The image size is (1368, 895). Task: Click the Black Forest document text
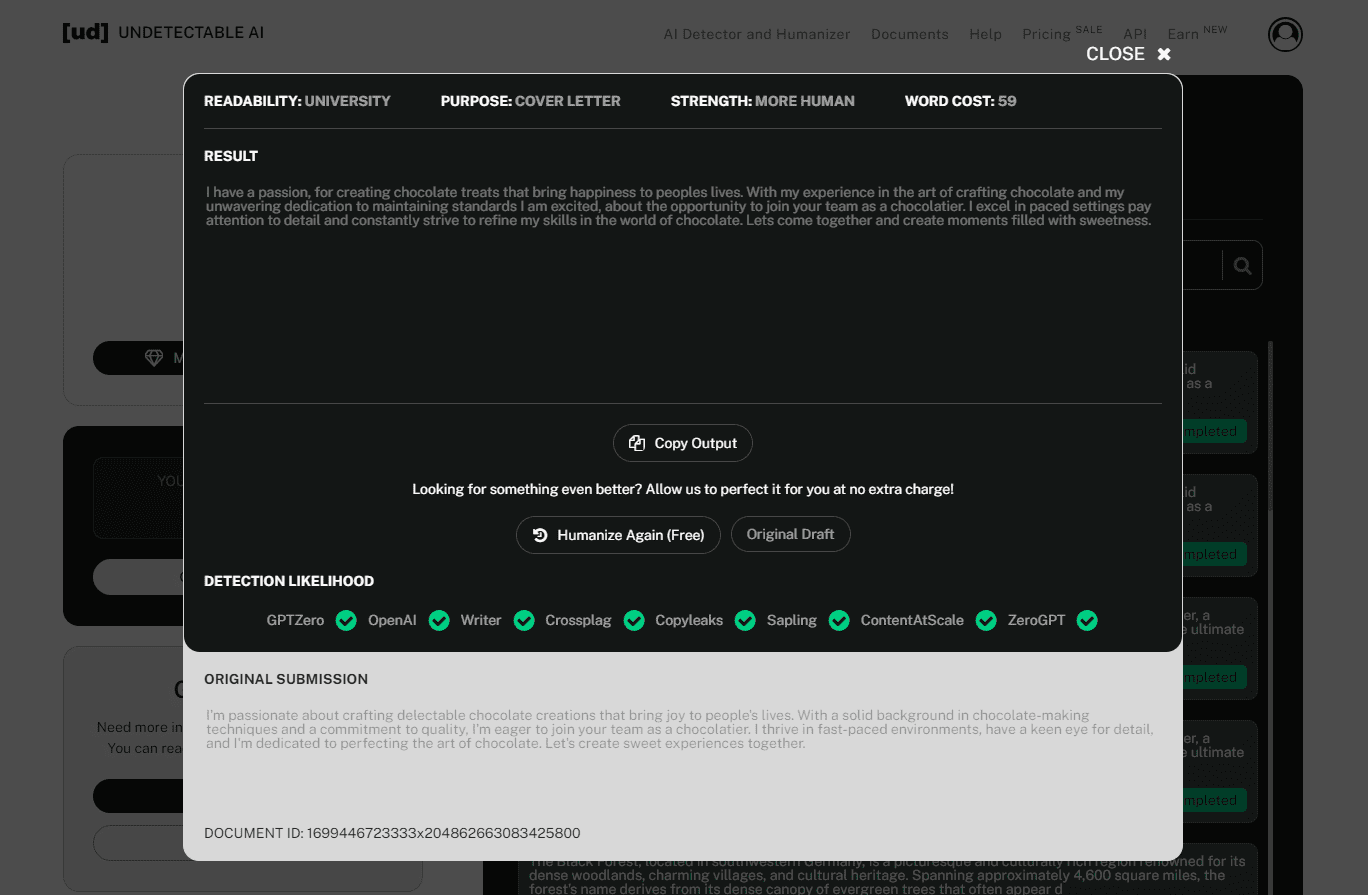click(888, 874)
